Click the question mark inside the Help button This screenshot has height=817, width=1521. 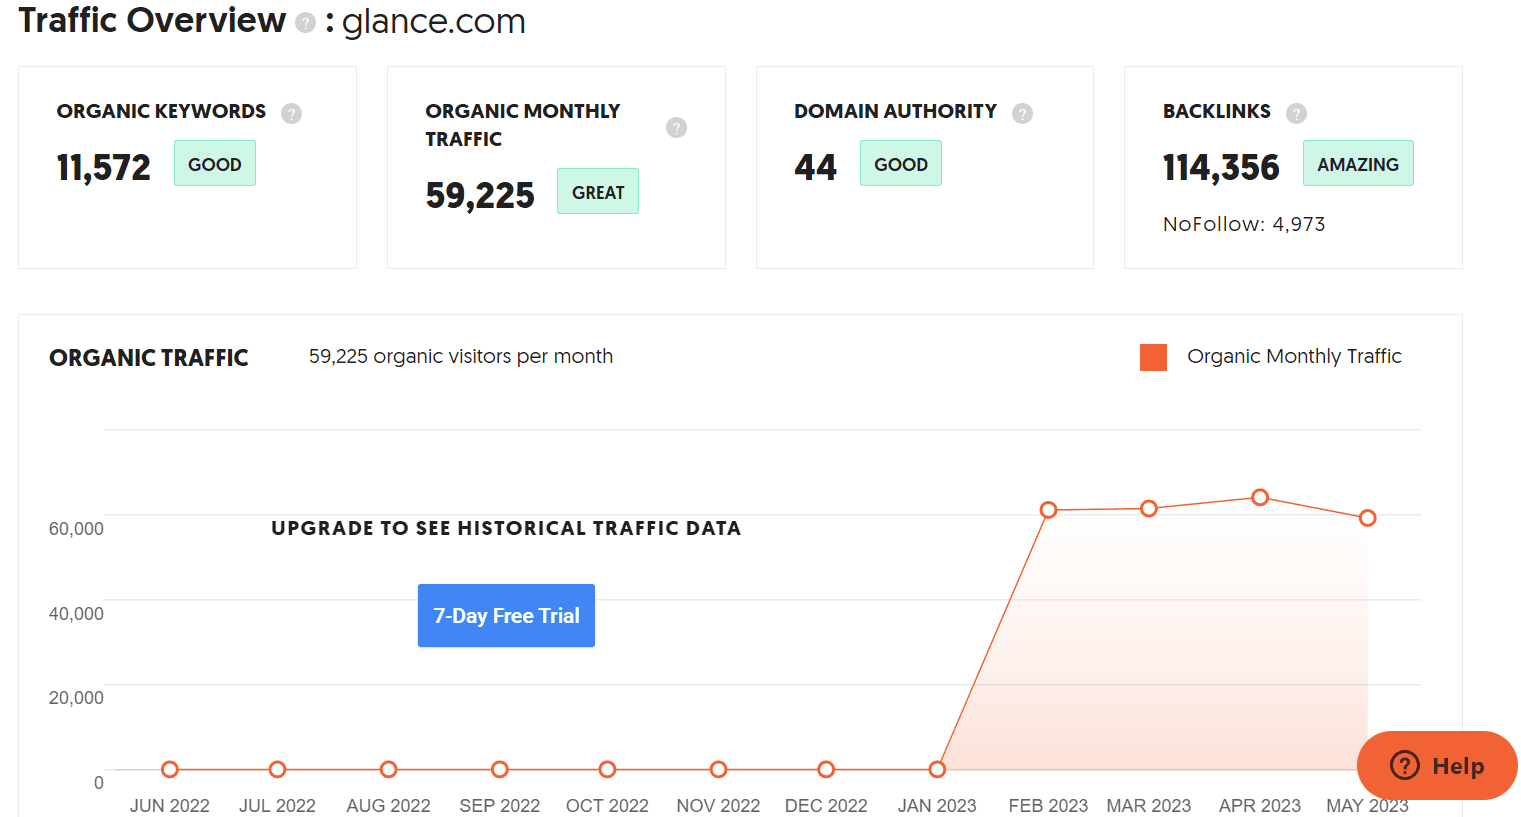click(1406, 766)
